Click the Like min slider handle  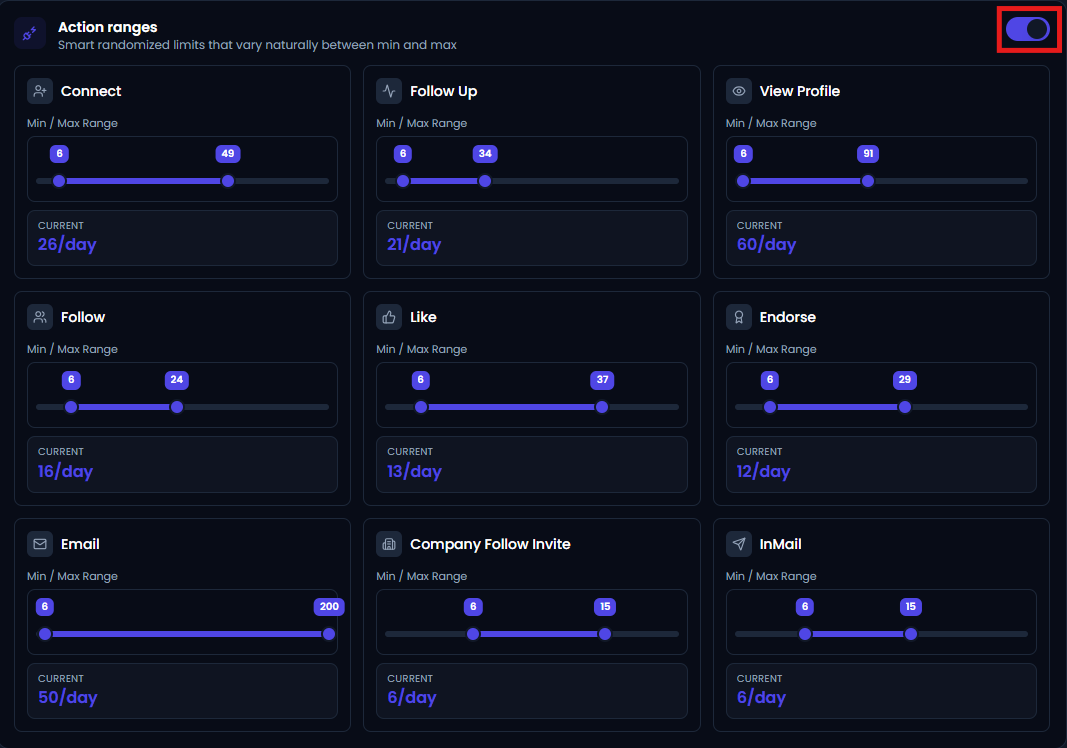point(421,407)
